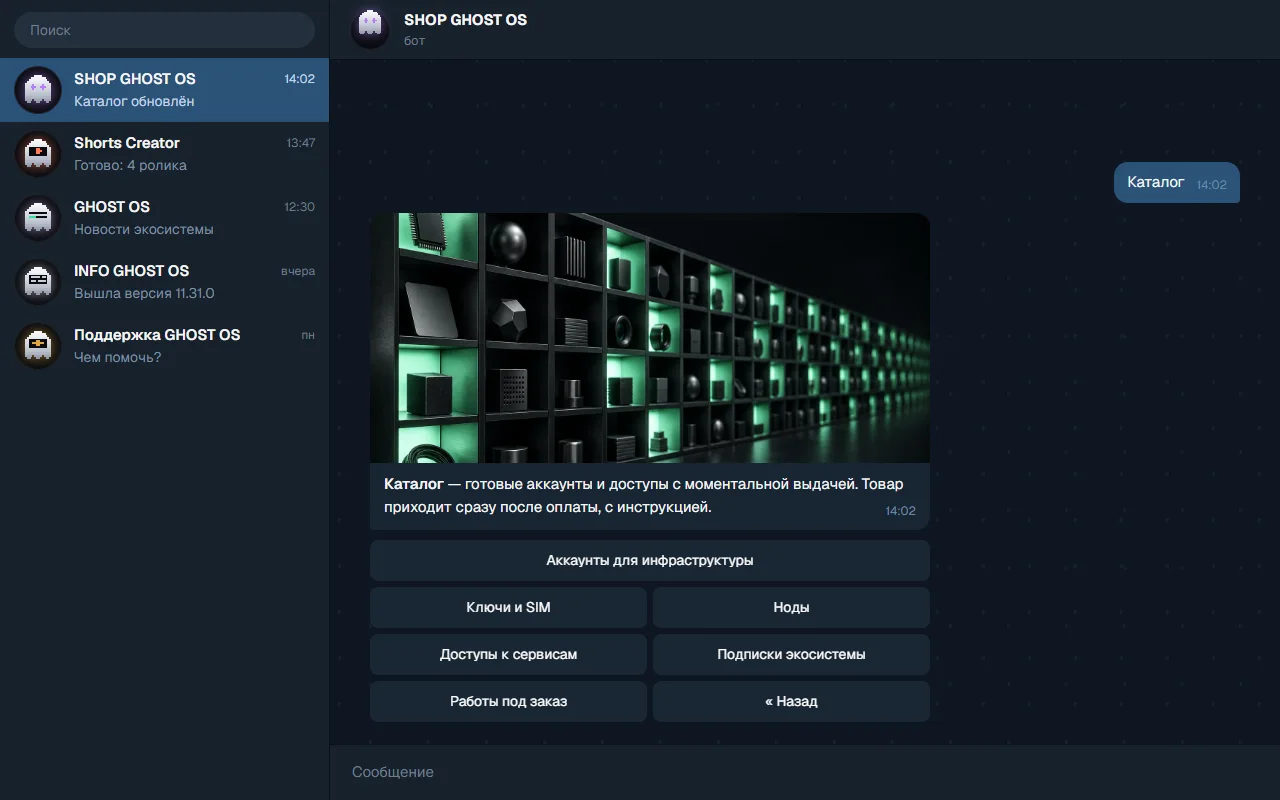Open the Ноды category
The height and width of the screenshot is (800, 1280).
pyautogui.click(x=791, y=608)
